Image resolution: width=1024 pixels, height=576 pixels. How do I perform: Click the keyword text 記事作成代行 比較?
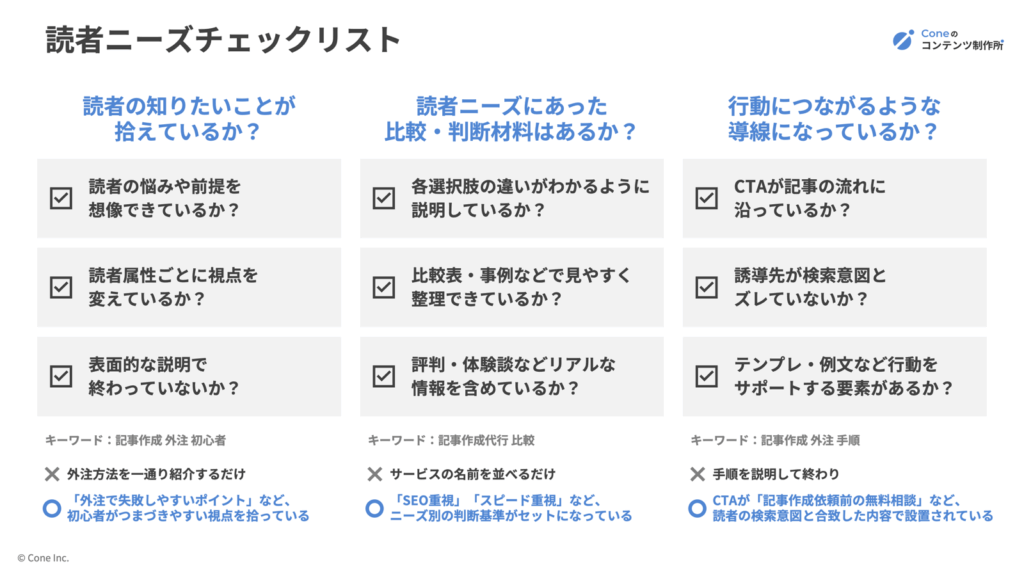click(x=487, y=440)
